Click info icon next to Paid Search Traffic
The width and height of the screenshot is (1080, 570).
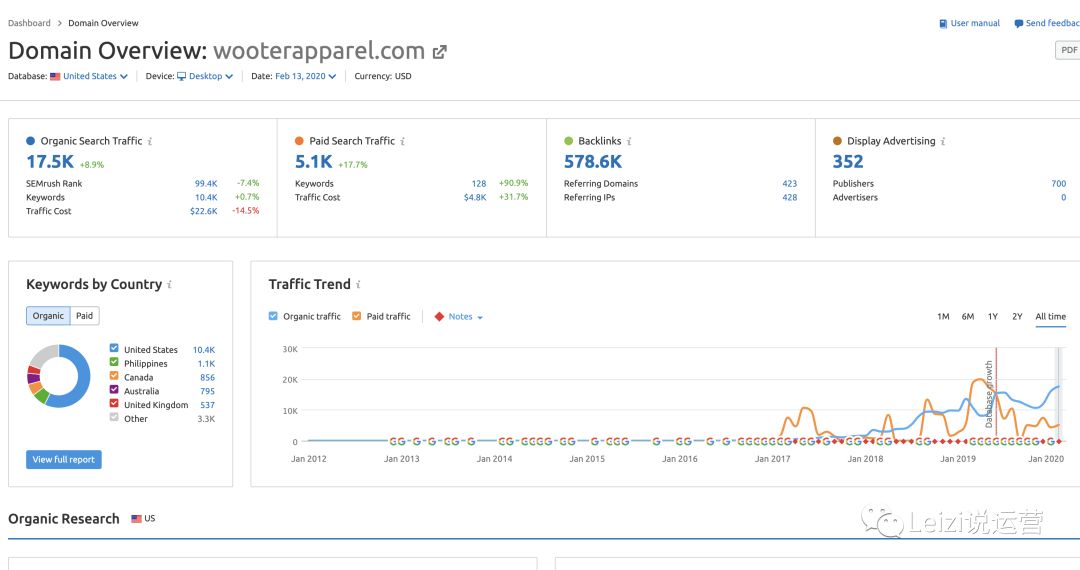pyautogui.click(x=402, y=141)
